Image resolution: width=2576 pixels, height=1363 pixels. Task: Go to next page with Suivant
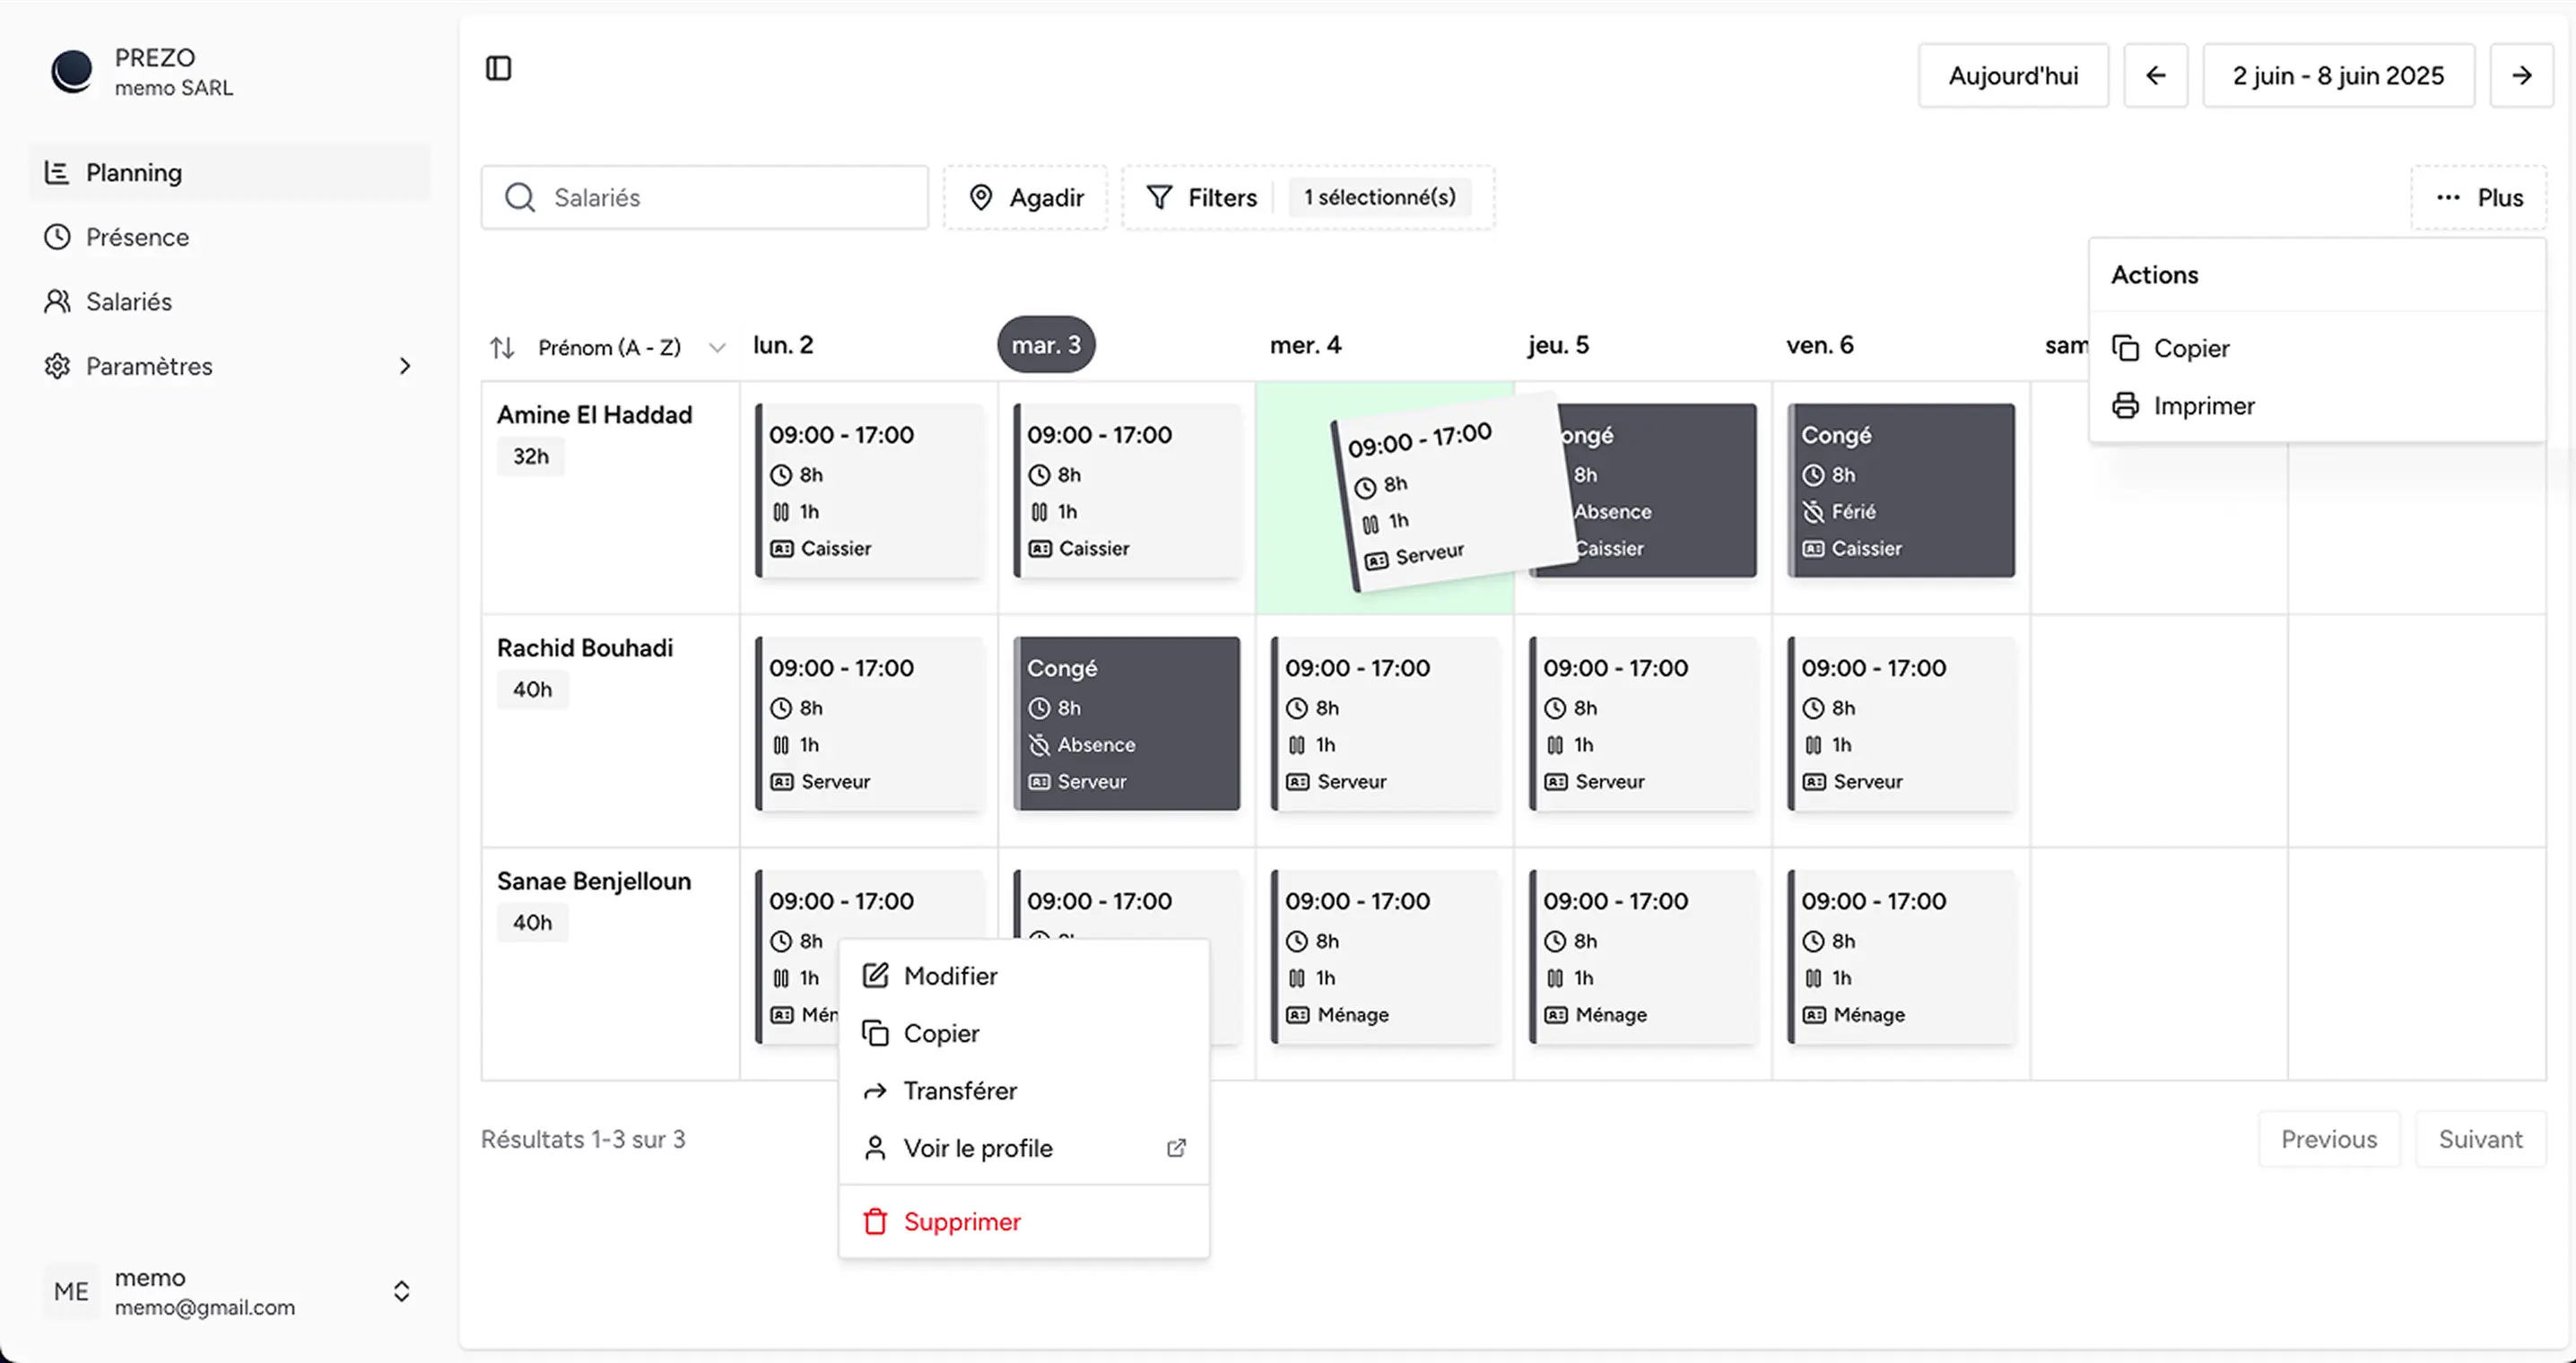click(x=2480, y=1139)
